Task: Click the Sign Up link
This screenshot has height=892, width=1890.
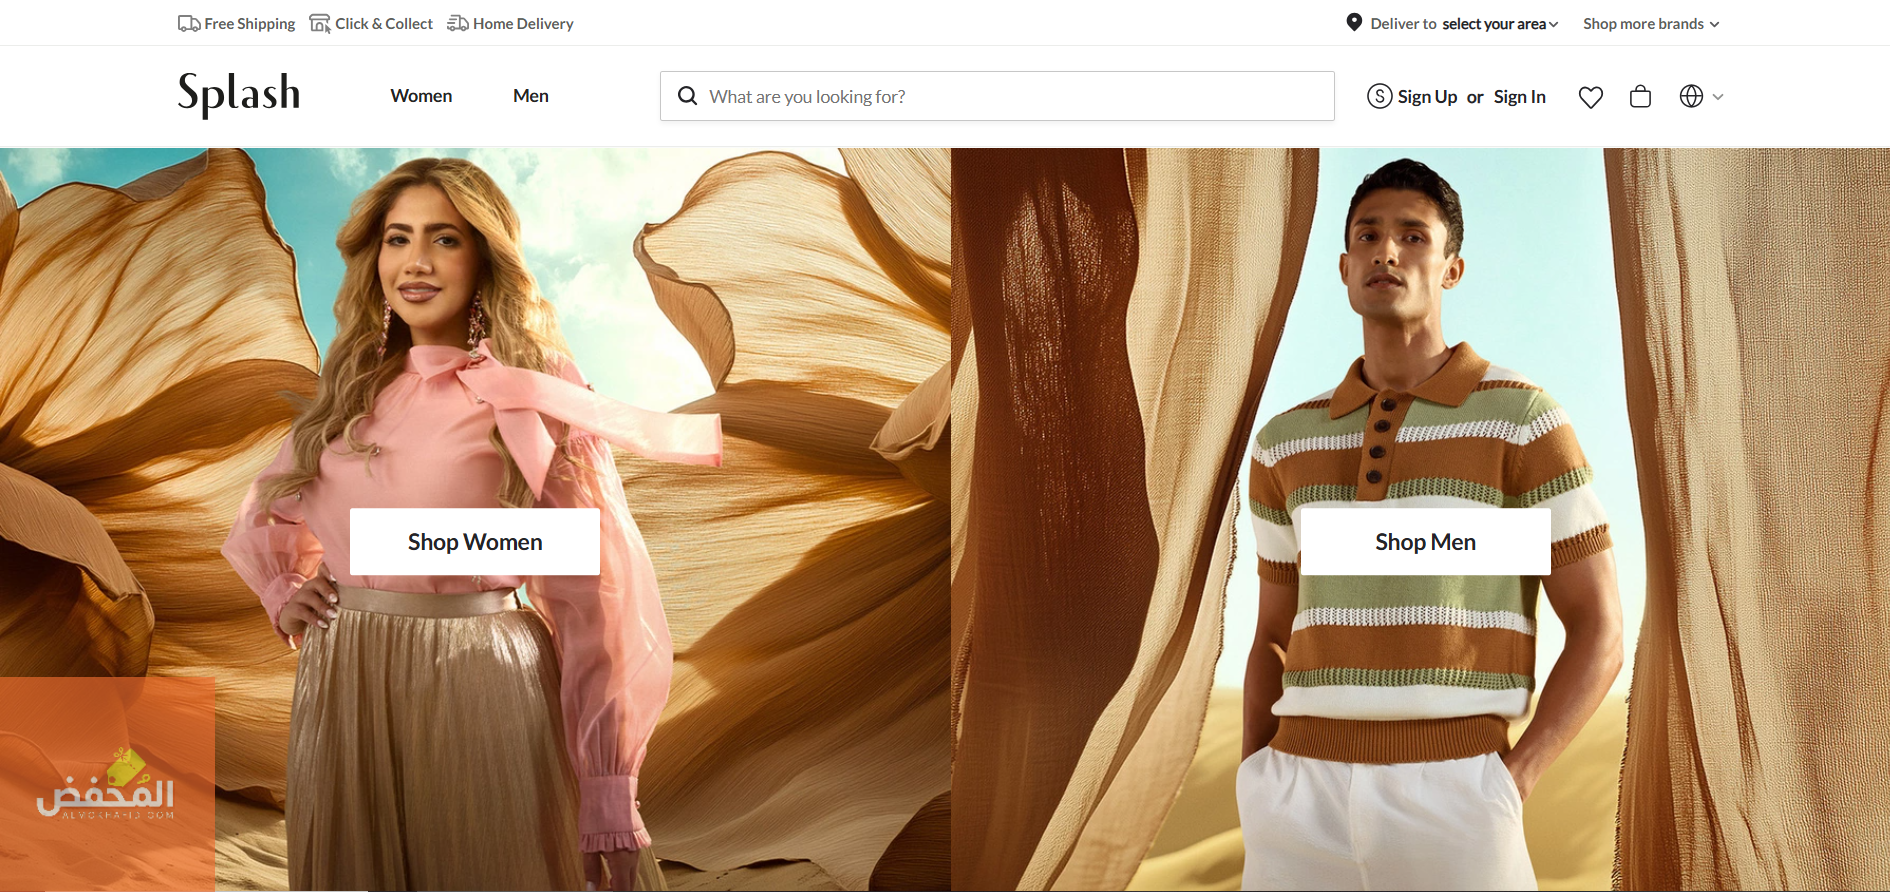Action: [1427, 97]
